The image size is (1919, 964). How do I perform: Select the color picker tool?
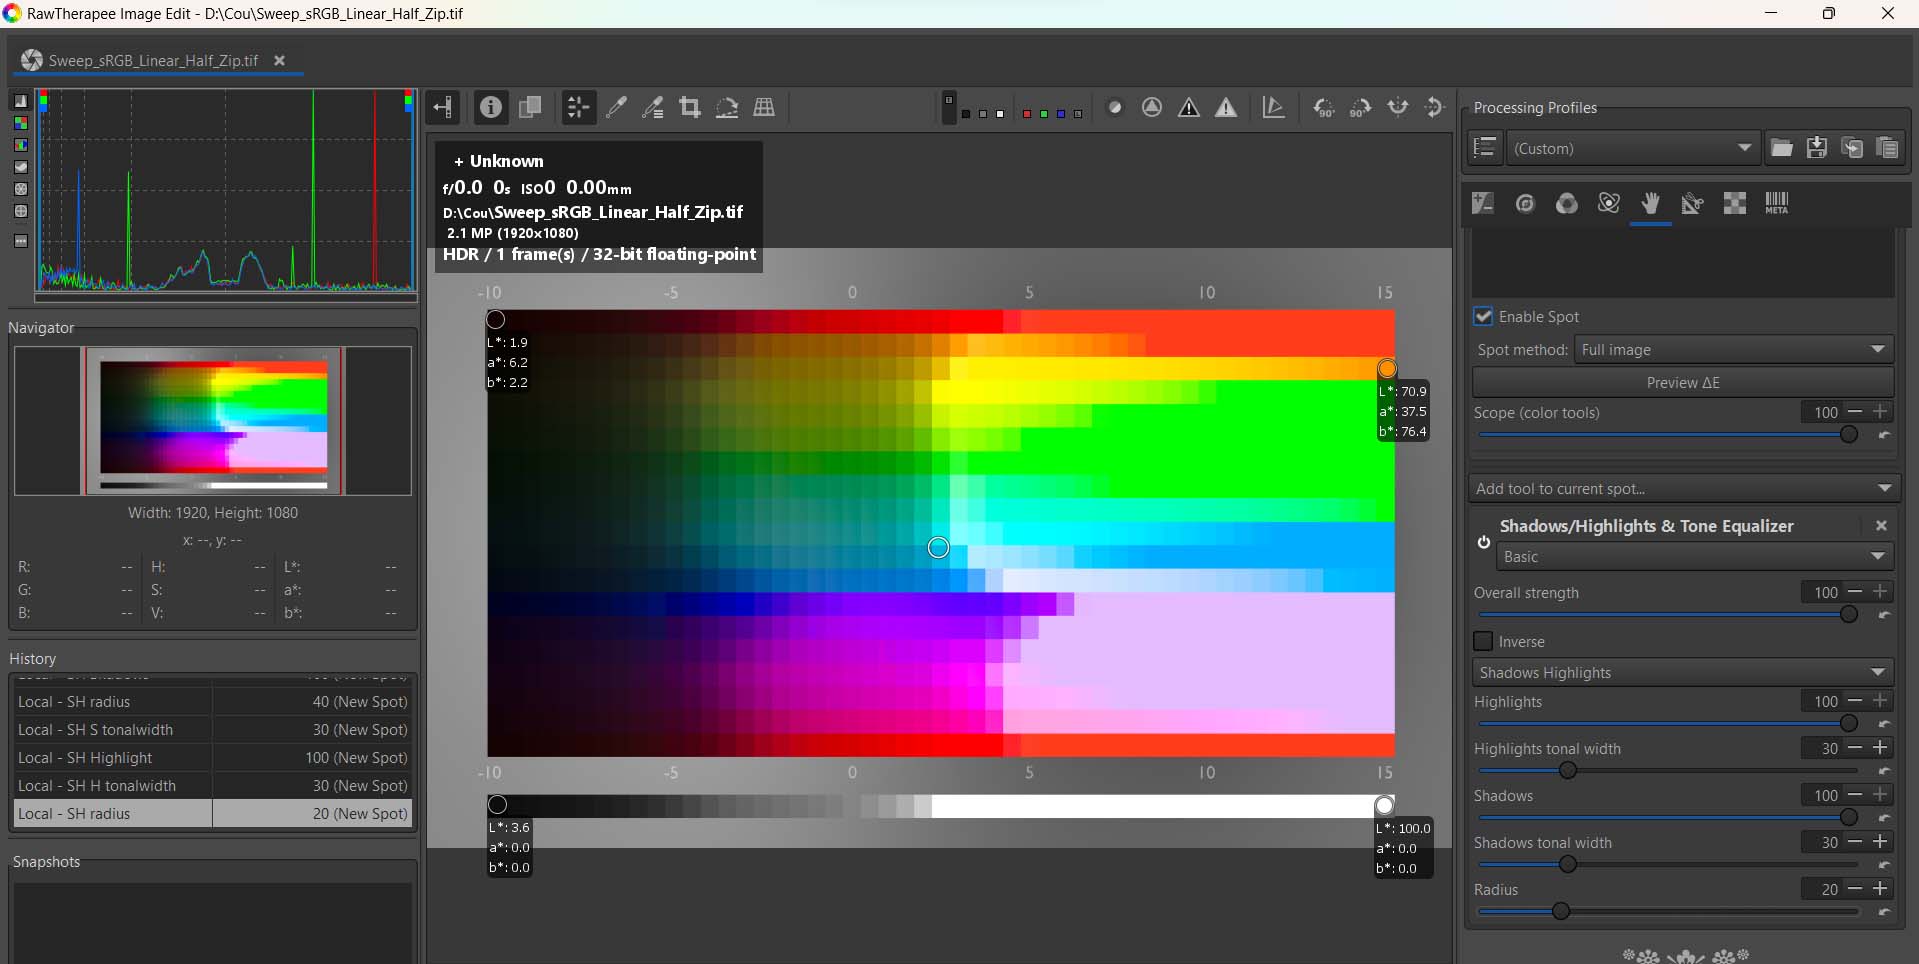click(x=617, y=107)
